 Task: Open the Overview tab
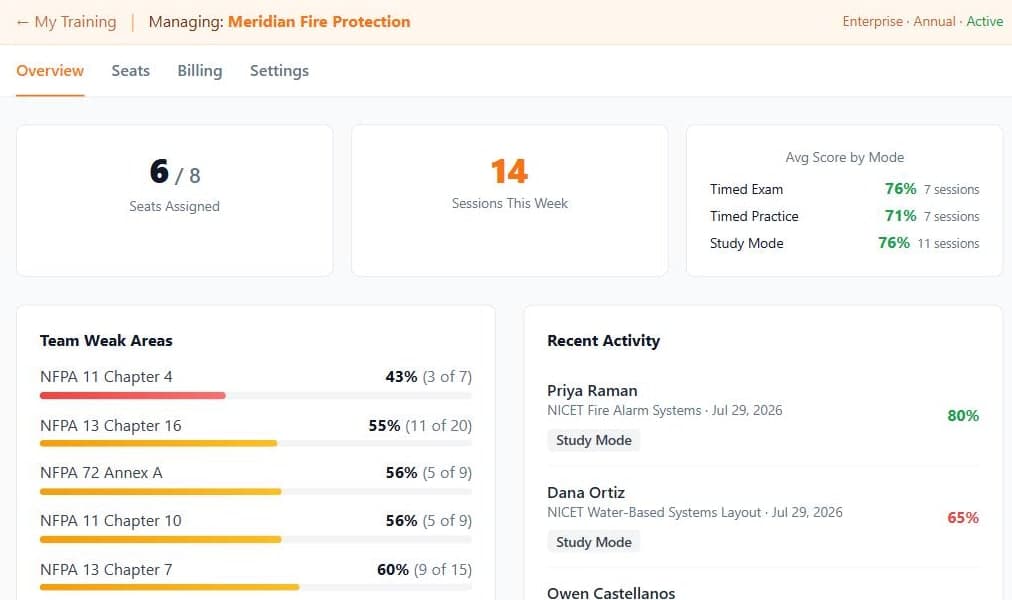50,71
